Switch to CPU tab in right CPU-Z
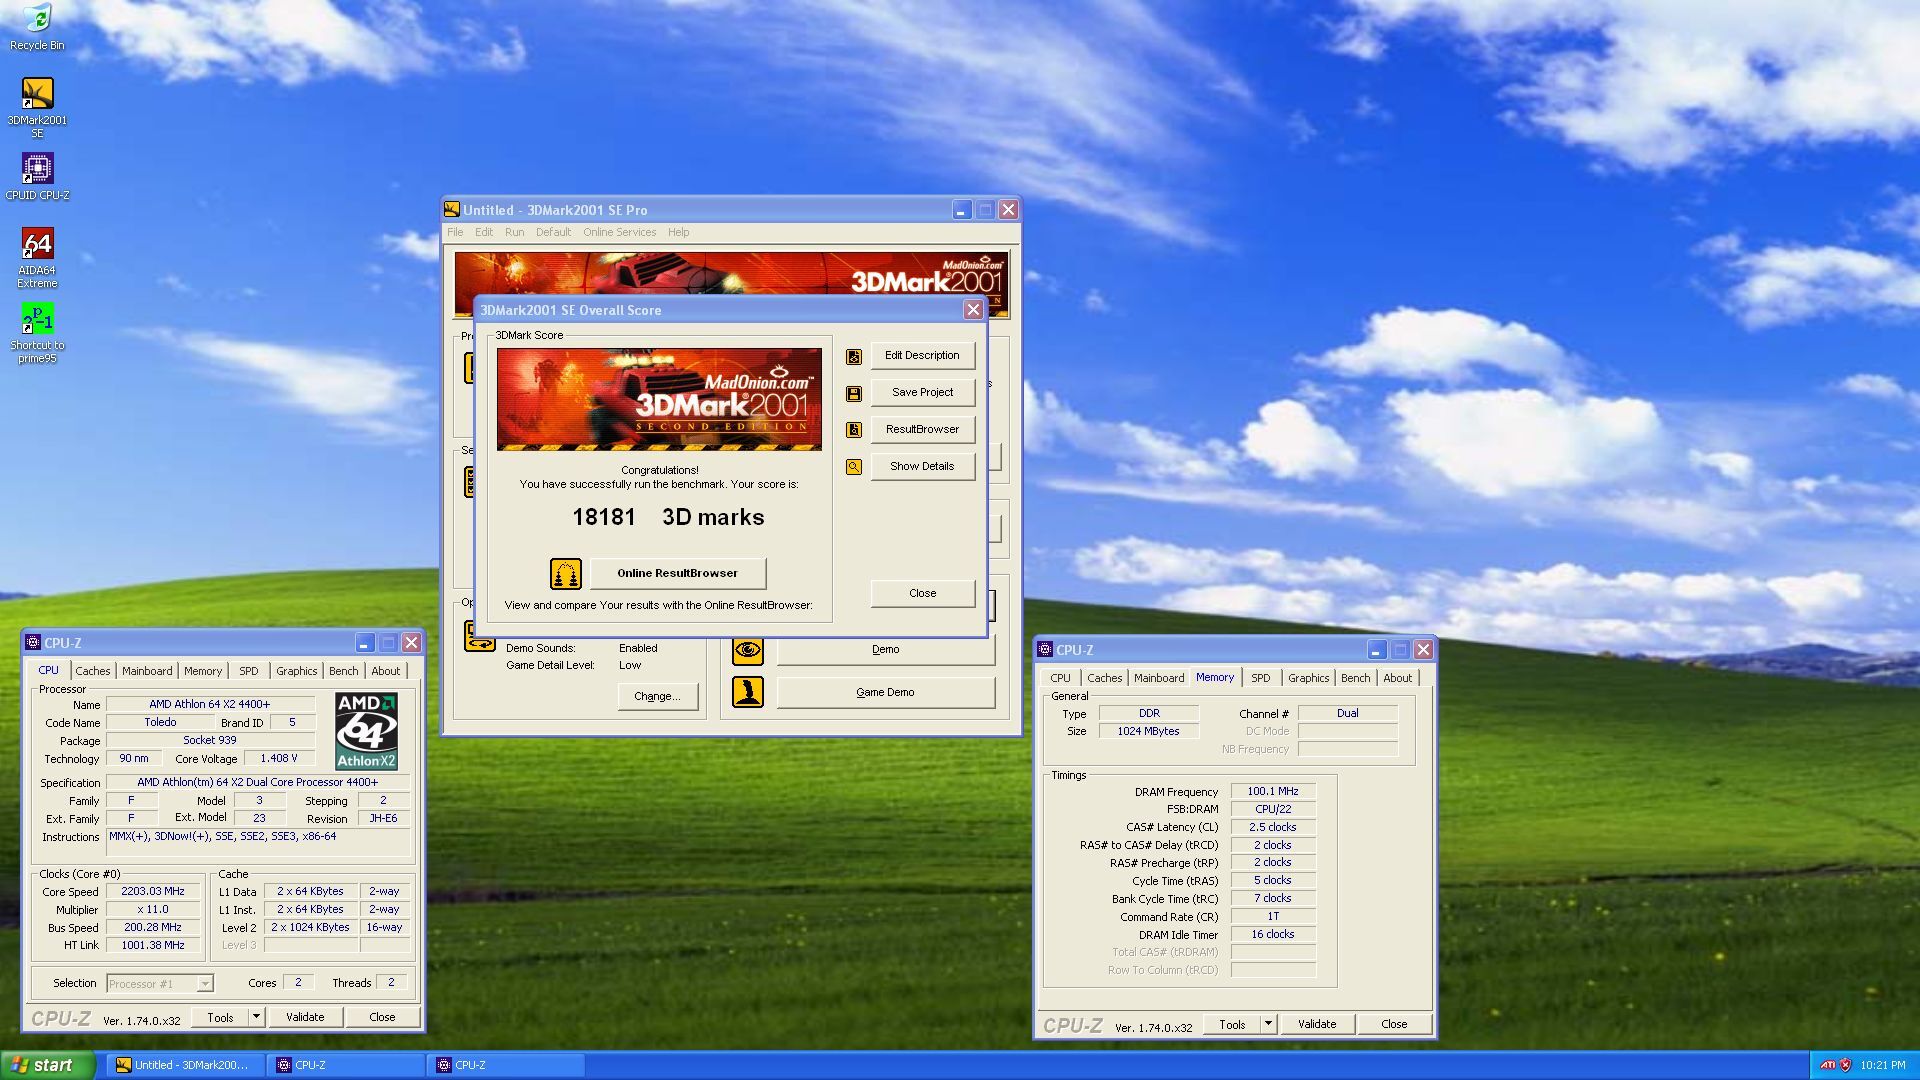1920x1080 pixels. point(1060,678)
